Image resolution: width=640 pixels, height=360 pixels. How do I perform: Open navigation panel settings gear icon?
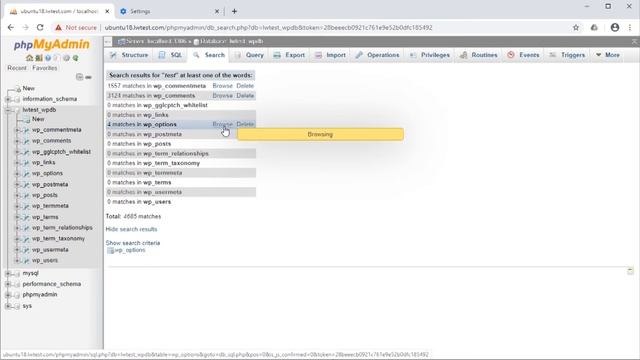pos(67,58)
